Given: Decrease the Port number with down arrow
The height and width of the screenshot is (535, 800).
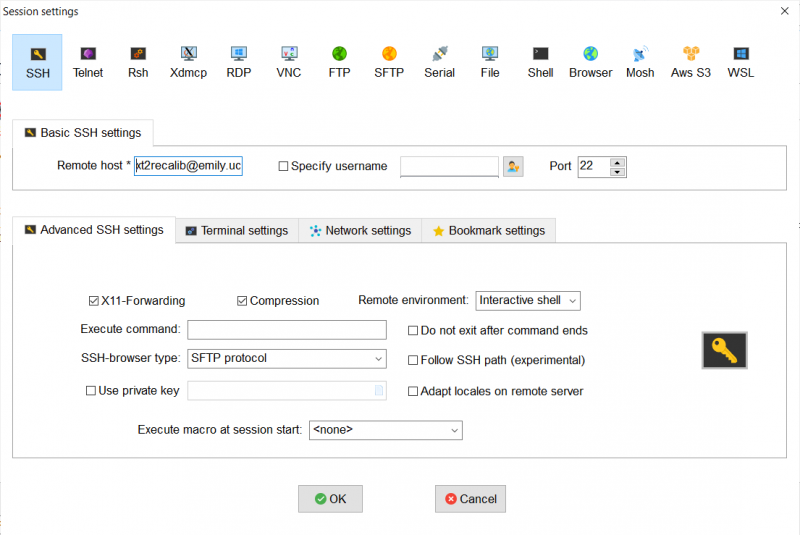Looking at the screenshot, I should pyautogui.click(x=617, y=172).
